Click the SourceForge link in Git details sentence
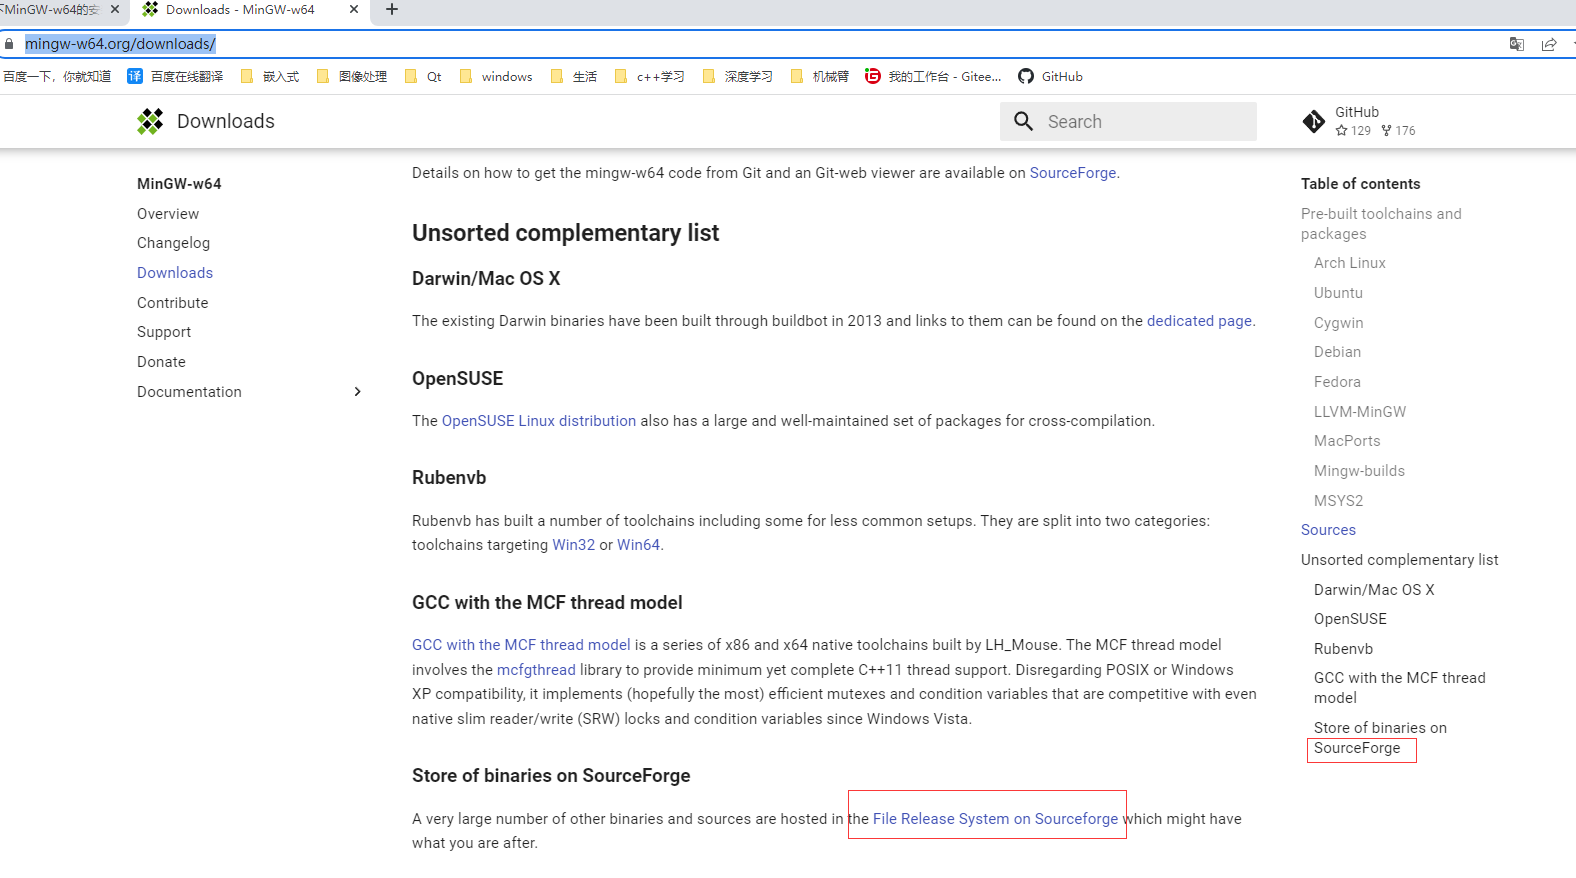This screenshot has height=878, width=1576. point(1073,173)
